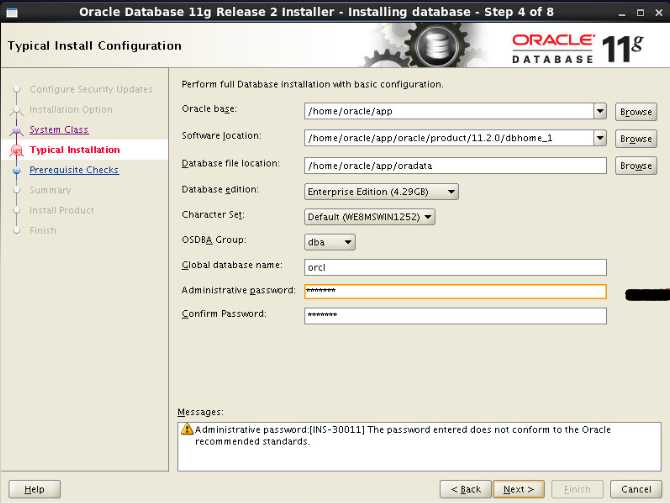Focus the Global database name field
This screenshot has height=503, width=670.
coord(455,268)
